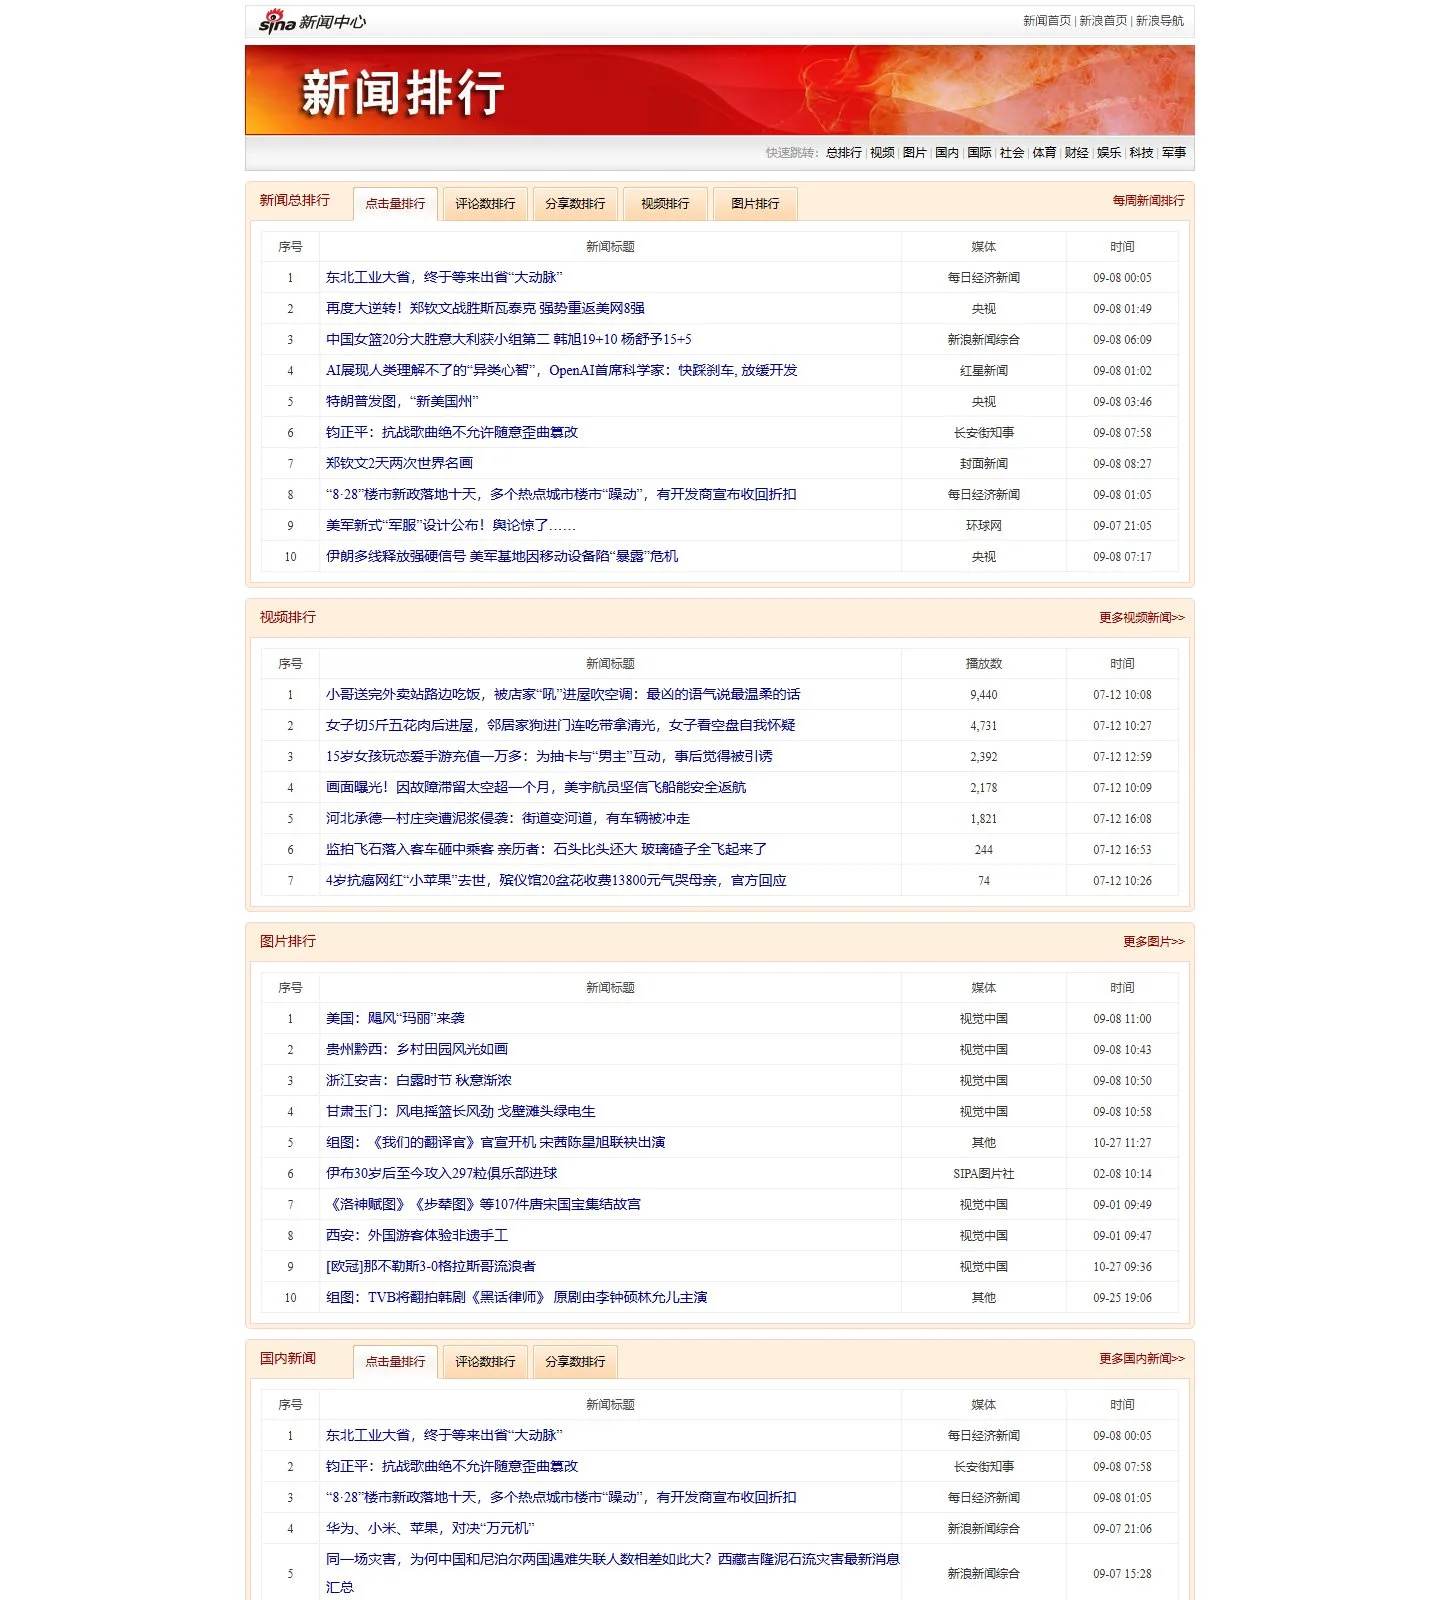The image size is (1440, 1600).
Task: Select 点击量排行 tab in 国内新闻
Action: click(x=395, y=1362)
